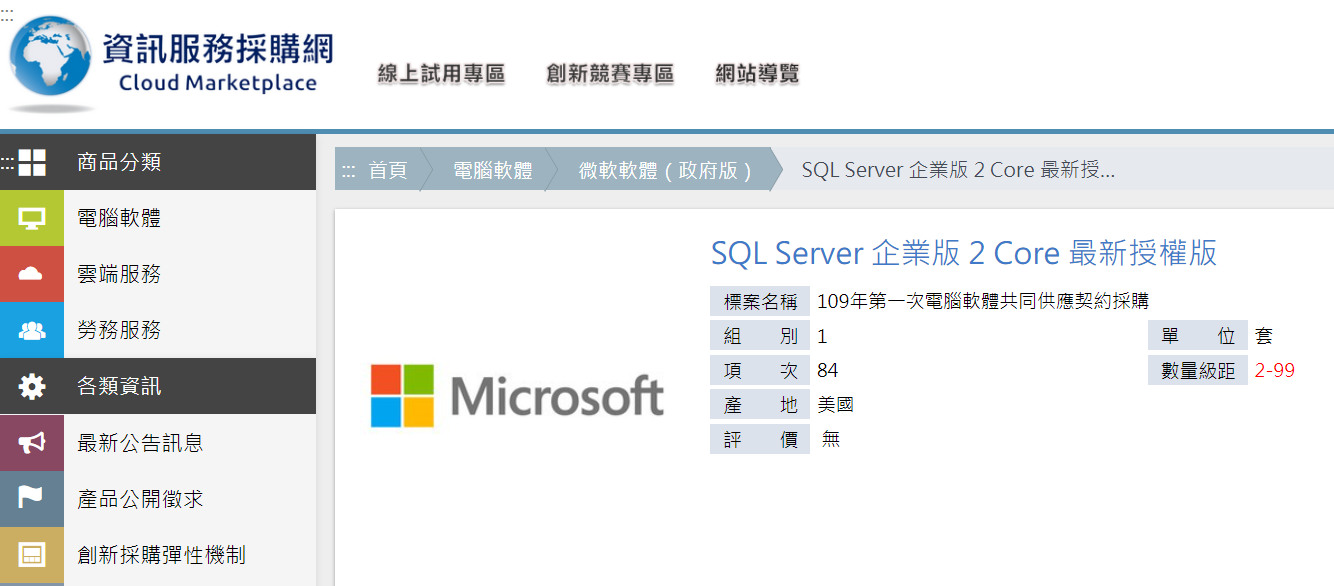Viewport: 1334px width, 586px height.
Task: Click the flag icon for 產品公開徵求
Action: 32,498
